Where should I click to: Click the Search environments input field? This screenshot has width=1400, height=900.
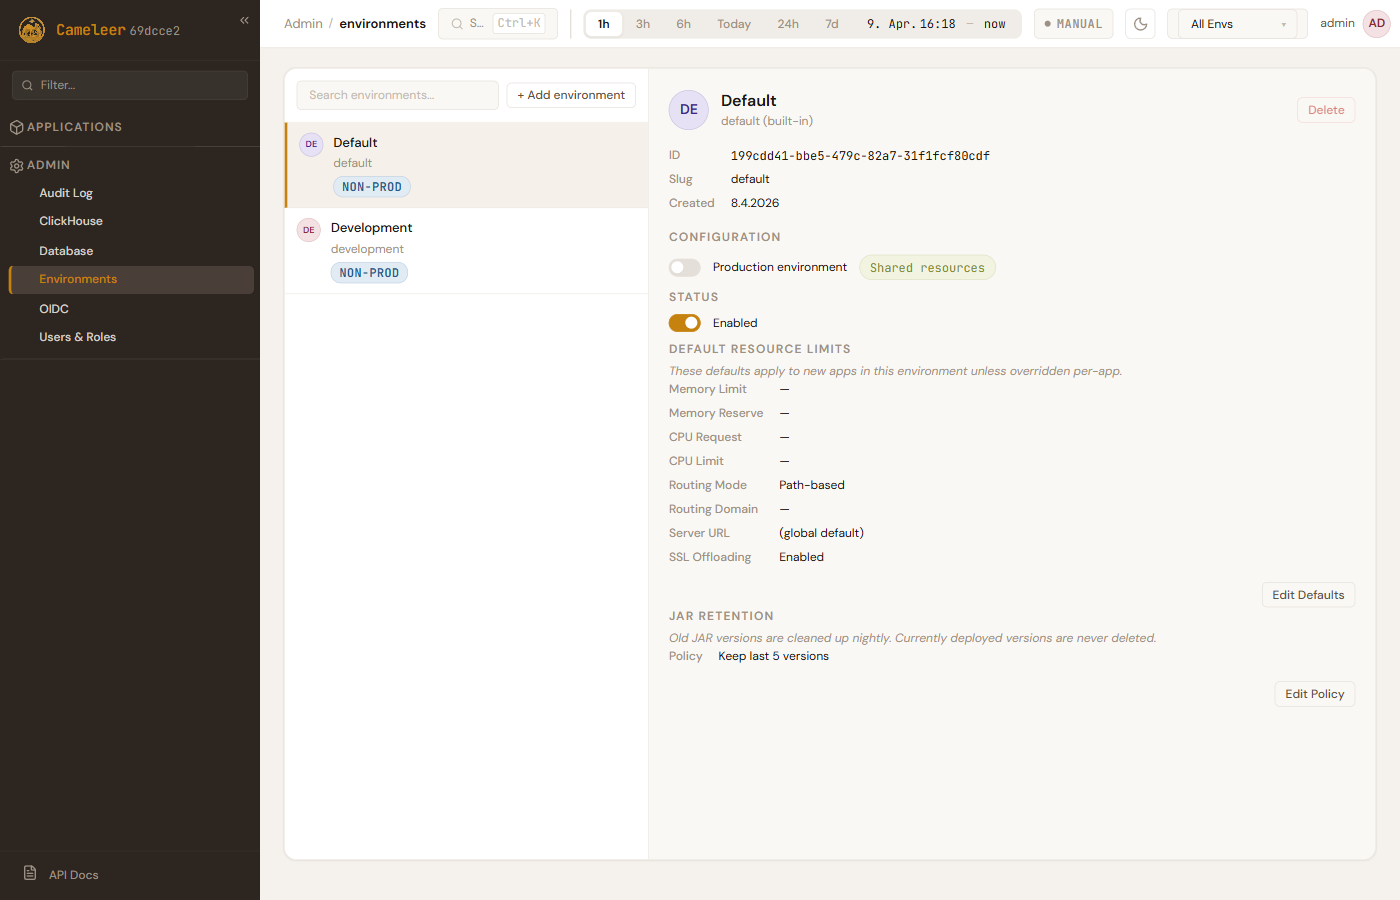pyautogui.click(x=397, y=95)
